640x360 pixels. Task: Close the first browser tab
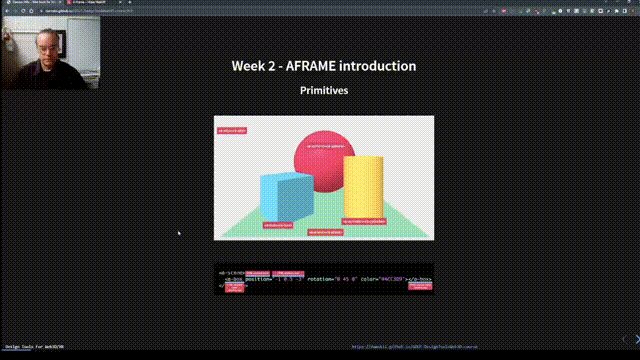click(60, 2)
